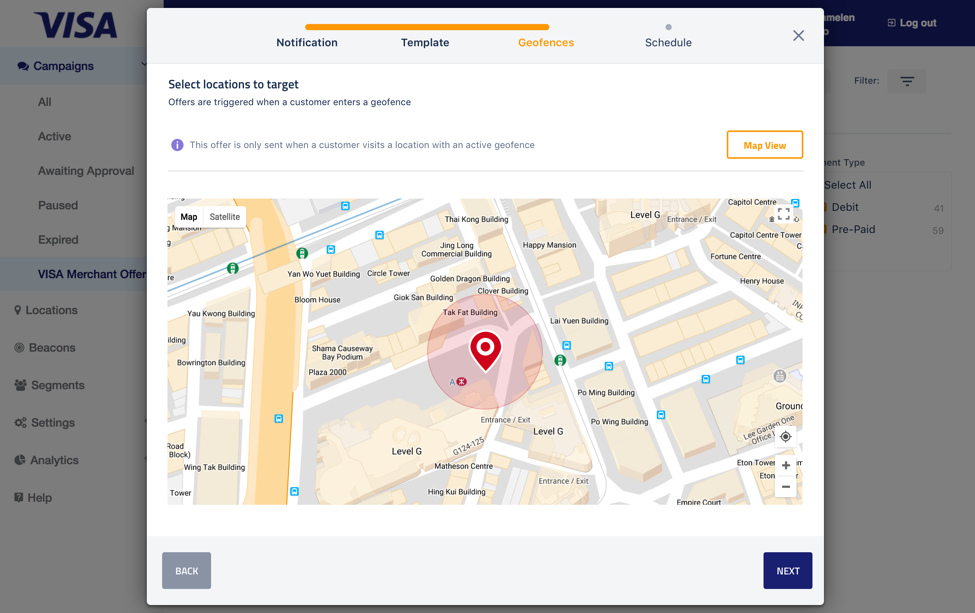Open the Geofences step
The width and height of the screenshot is (975, 613).
coord(546,42)
